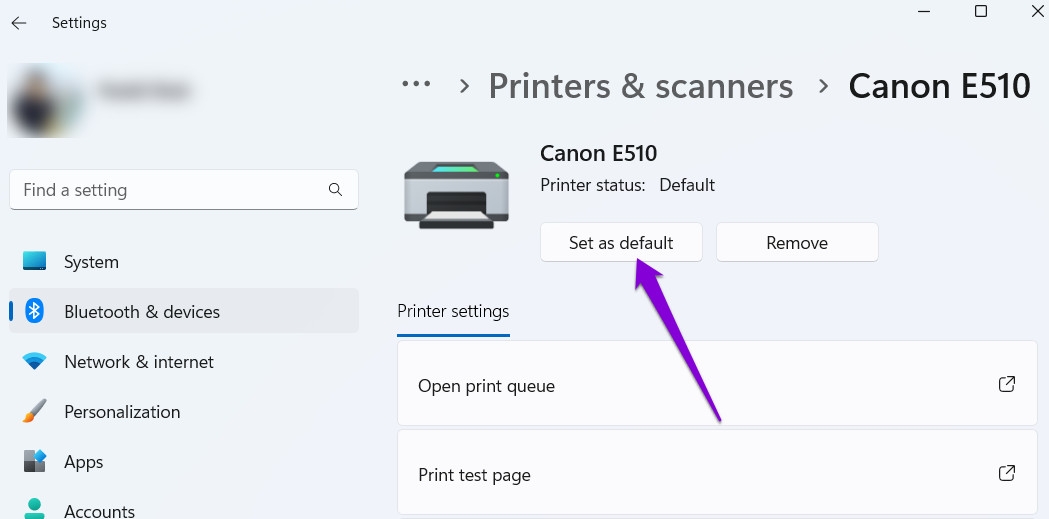Screen dimensions: 1049x519
Task: Click the Accounts person icon
Action: point(35,508)
